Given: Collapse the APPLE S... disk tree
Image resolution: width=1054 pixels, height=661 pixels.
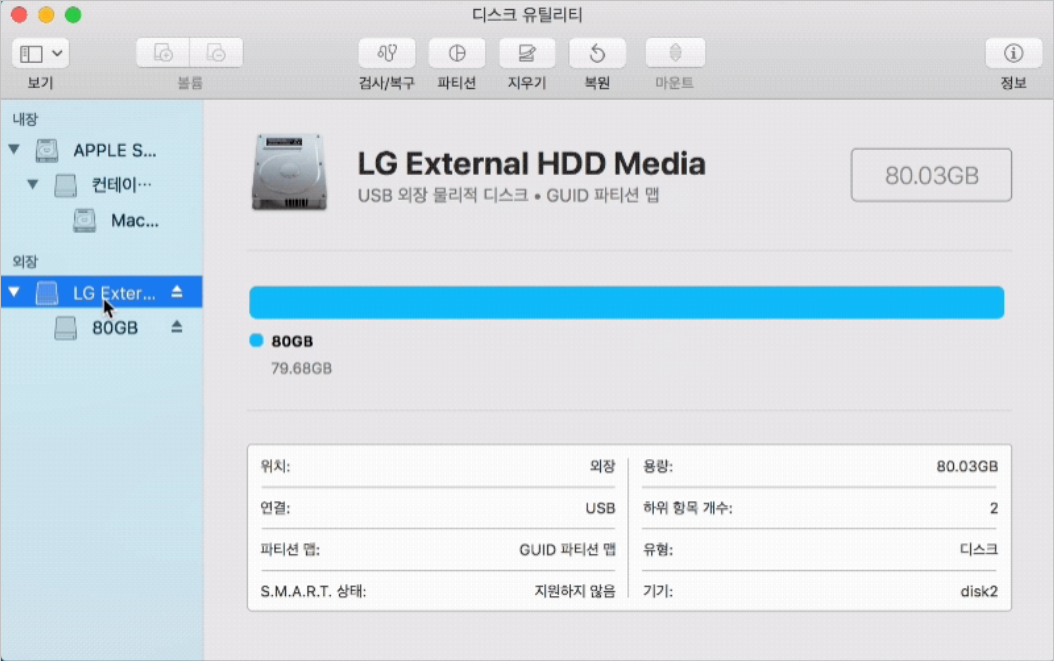Looking at the screenshot, I should 14,149.
